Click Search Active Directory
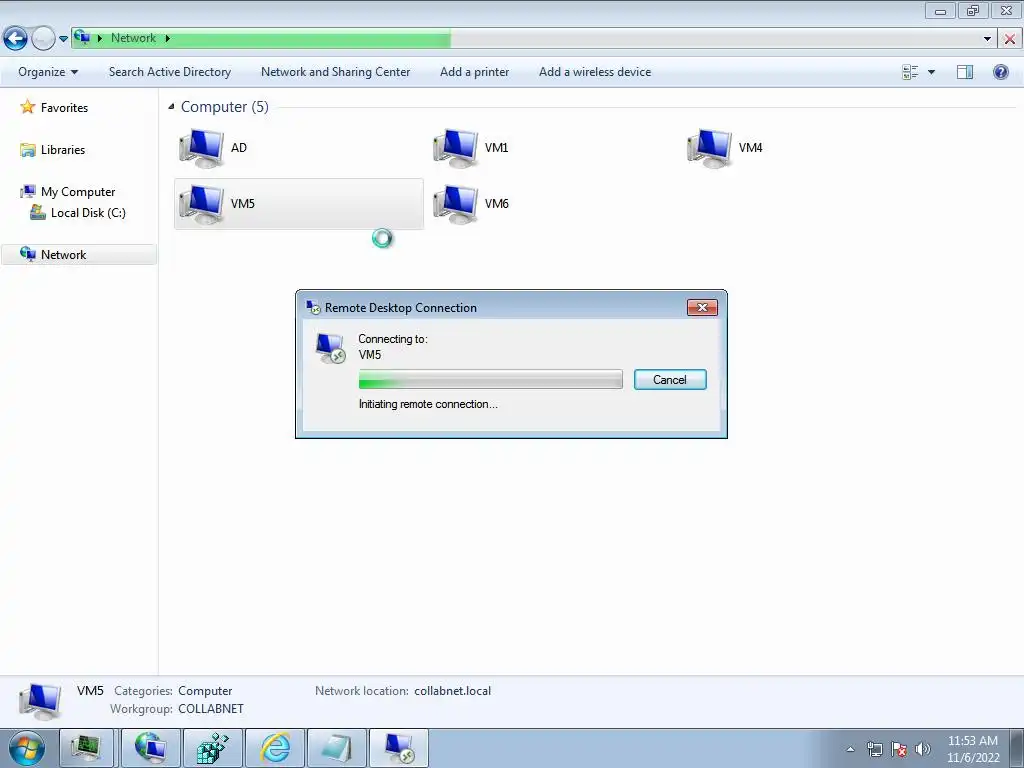The image size is (1024, 768). [x=170, y=72]
